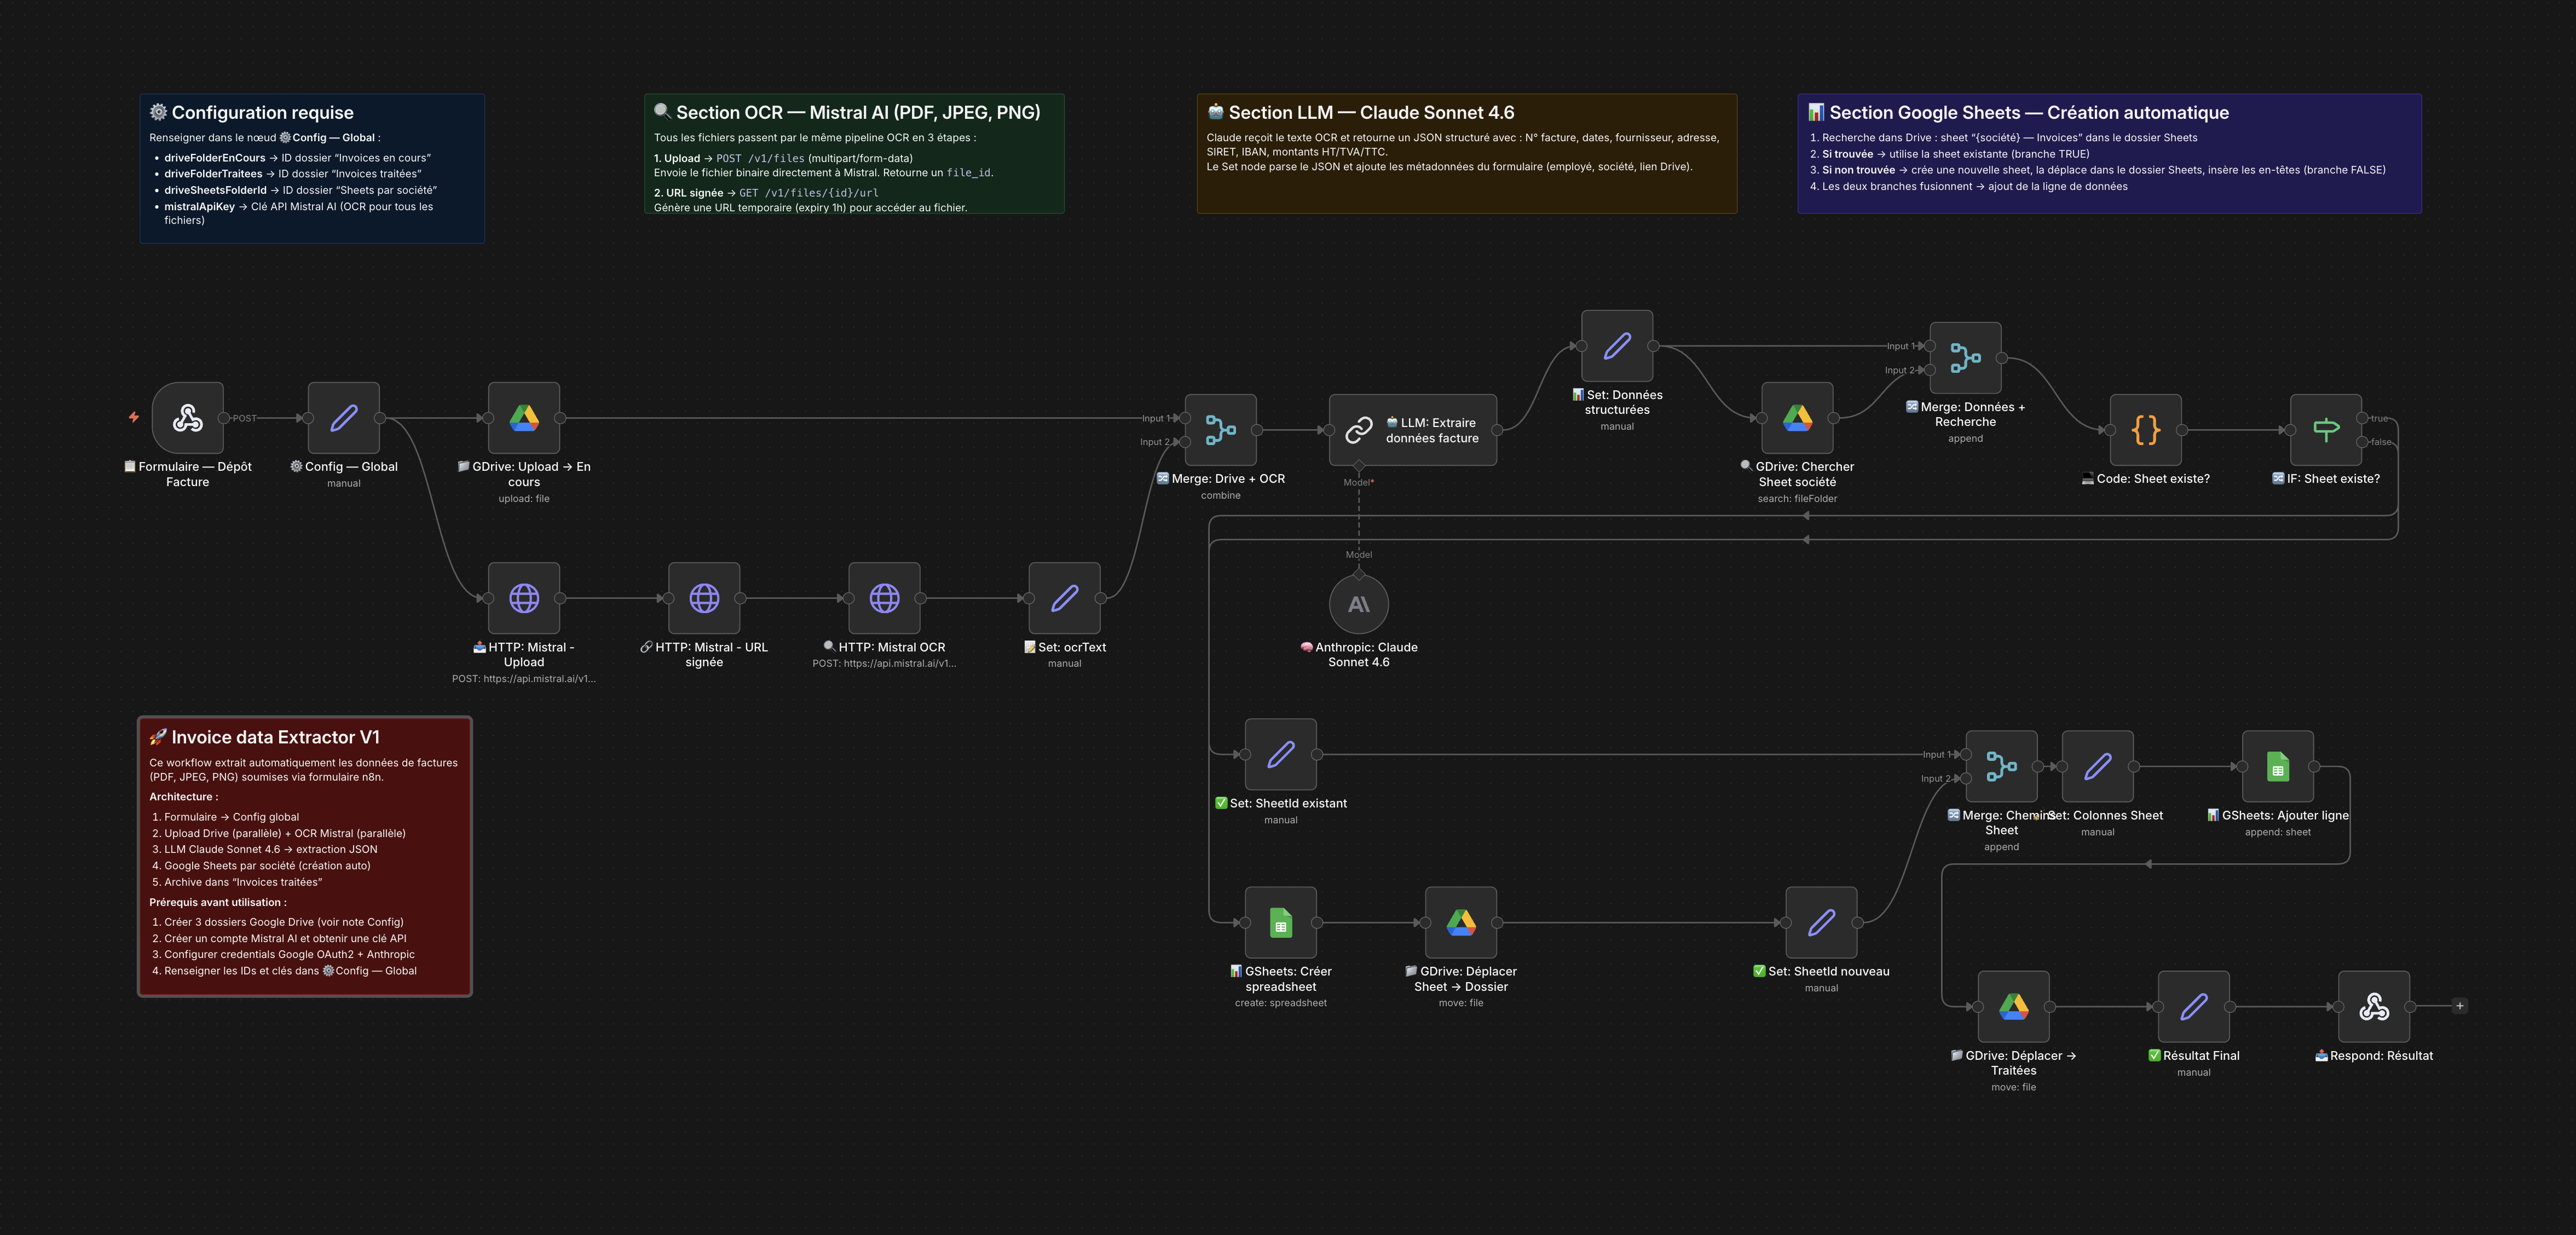The height and width of the screenshot is (1235, 2576).
Task: Select the GDrive: Chercher Sheet société node
Action: click(x=1797, y=418)
